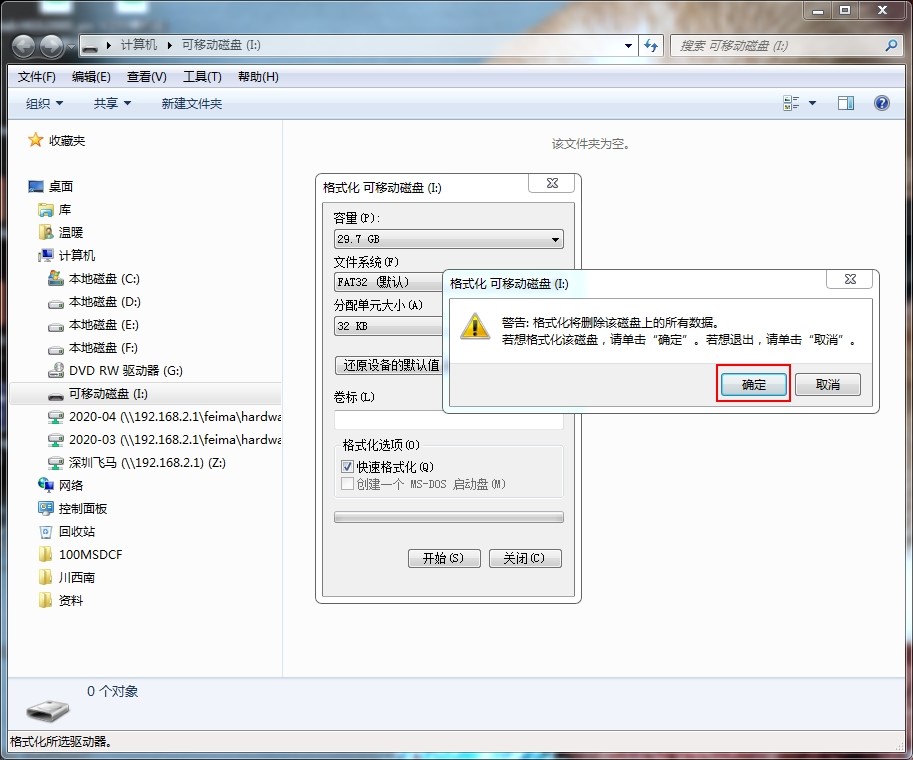Toggle create MS-DOS startup disk checkbox
Viewport: 913px width, 760px height.
348,483
